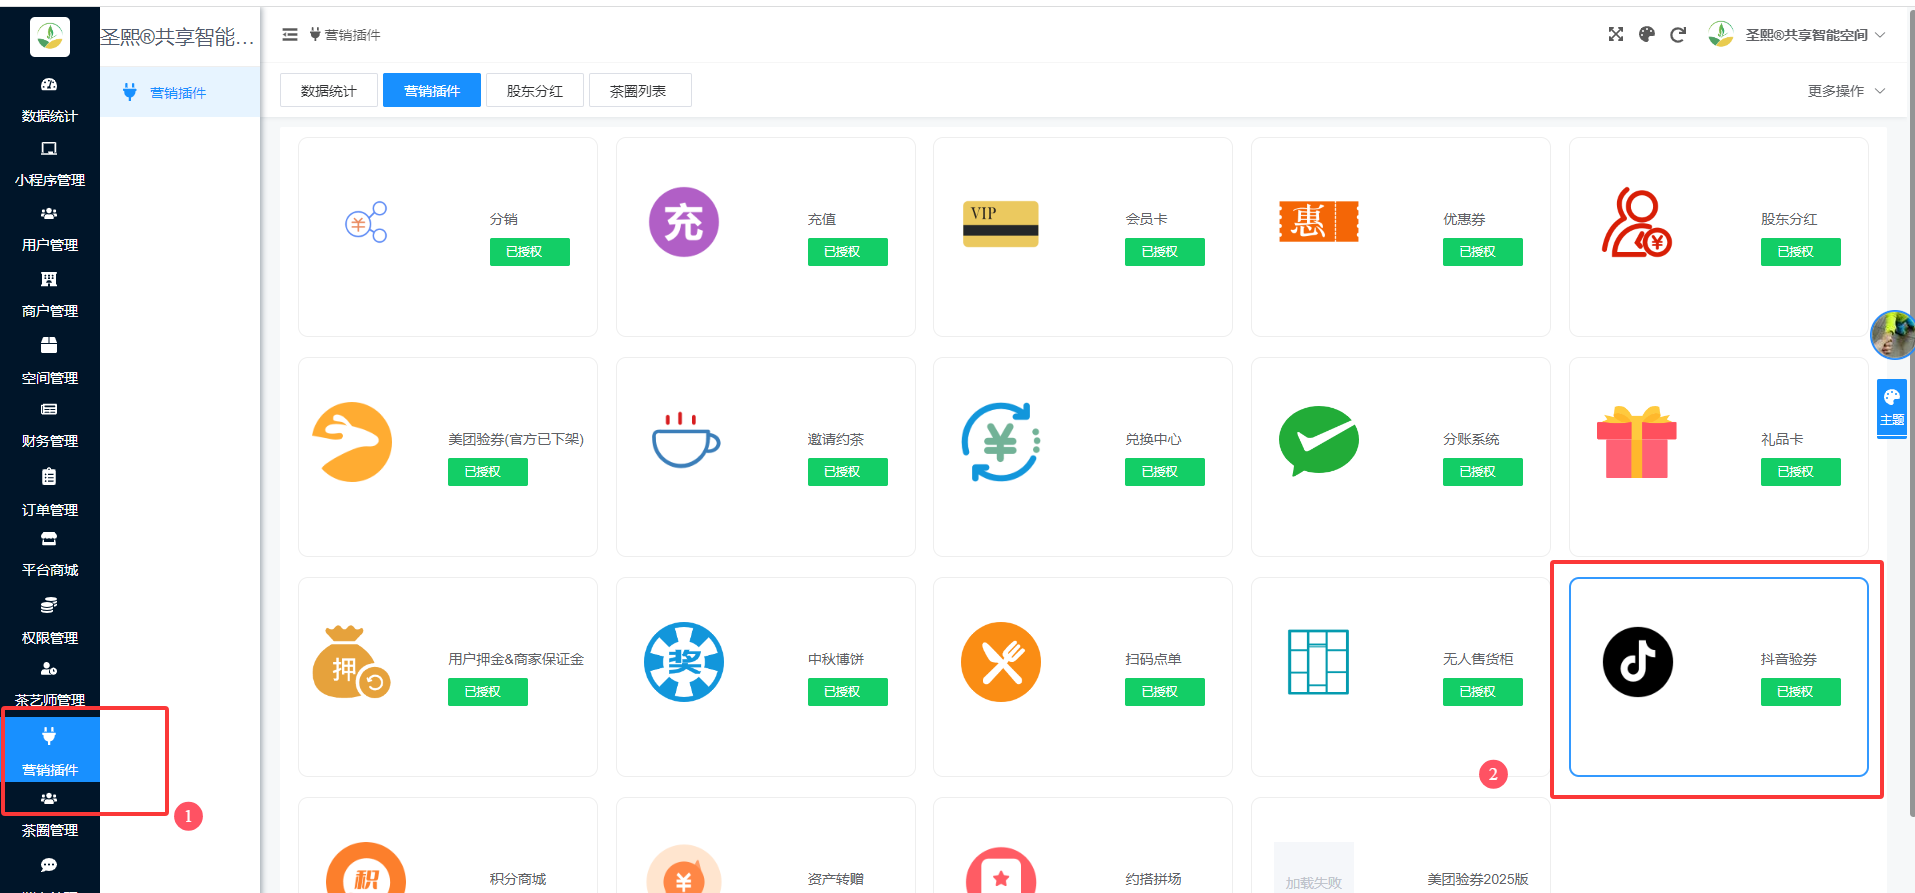The height and width of the screenshot is (893, 1915).
Task: Click 已授权 button under 礼品卡
Action: (1801, 472)
